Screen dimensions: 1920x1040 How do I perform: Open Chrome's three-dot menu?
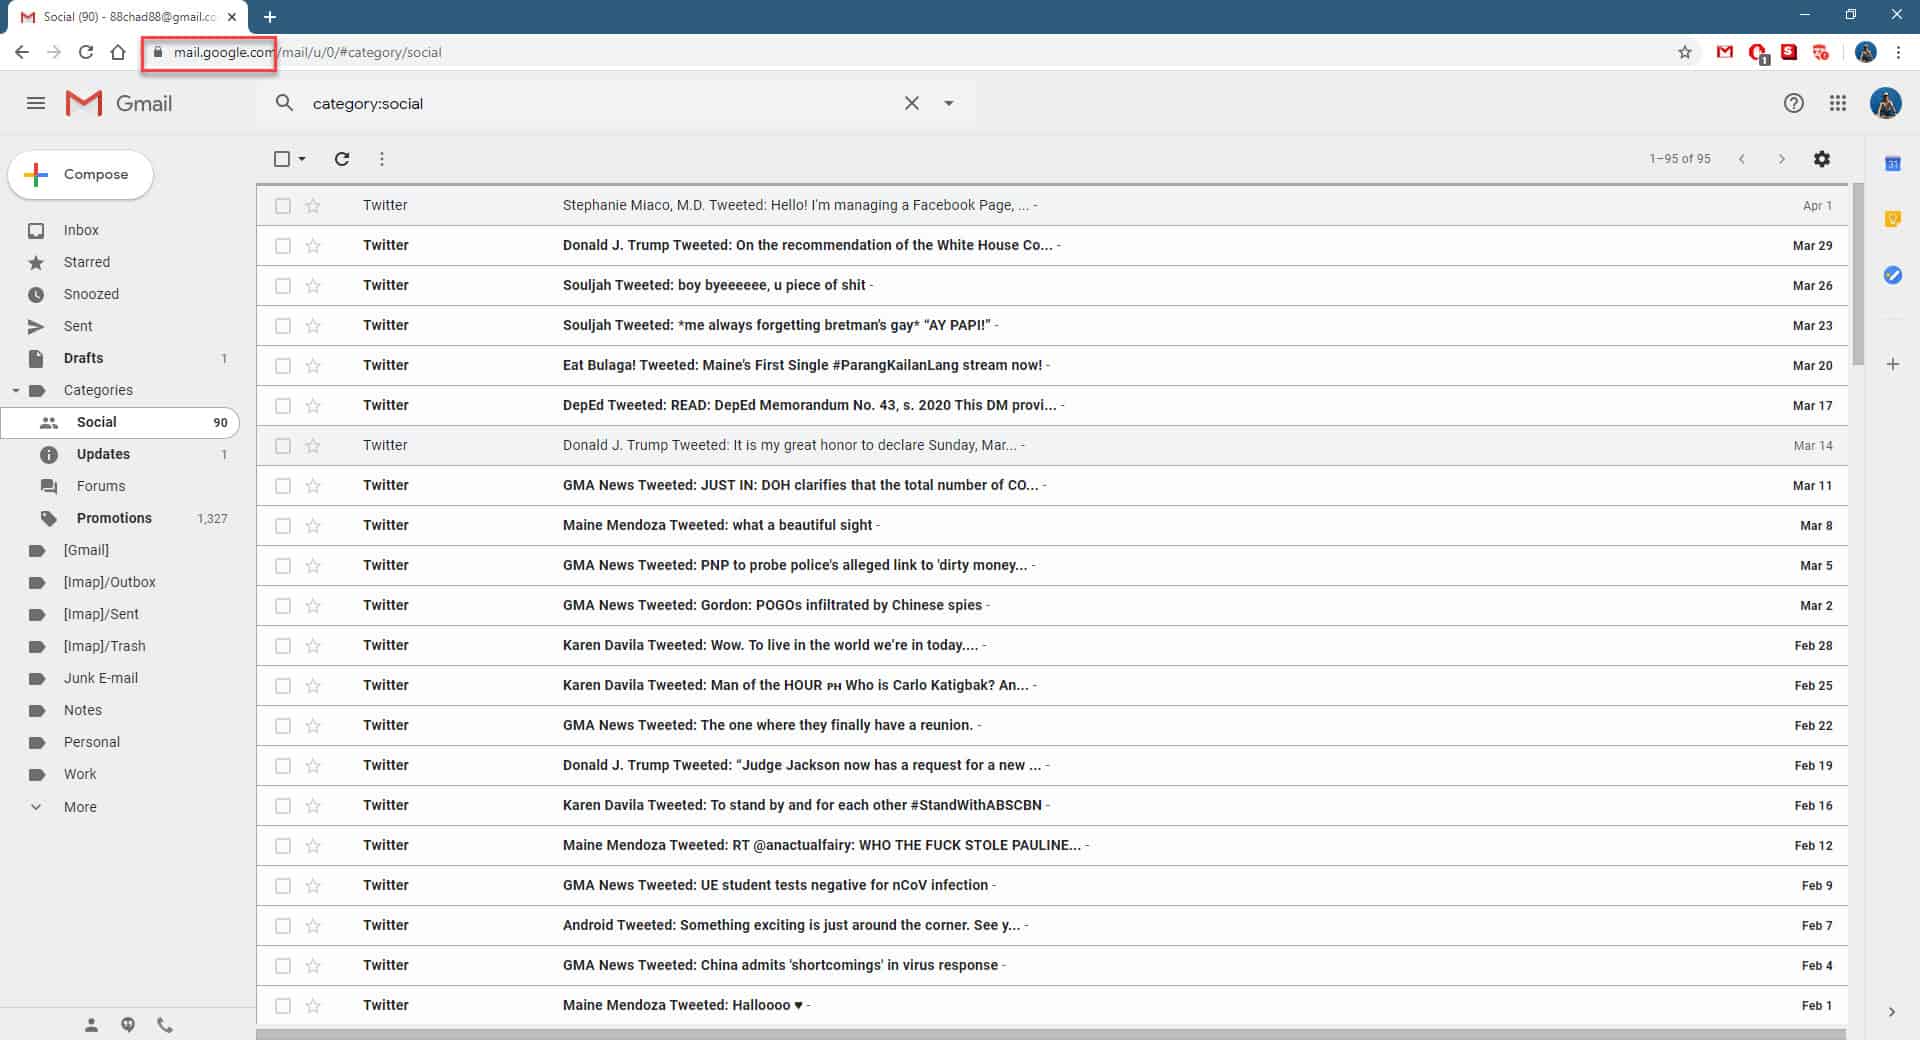click(x=1898, y=52)
